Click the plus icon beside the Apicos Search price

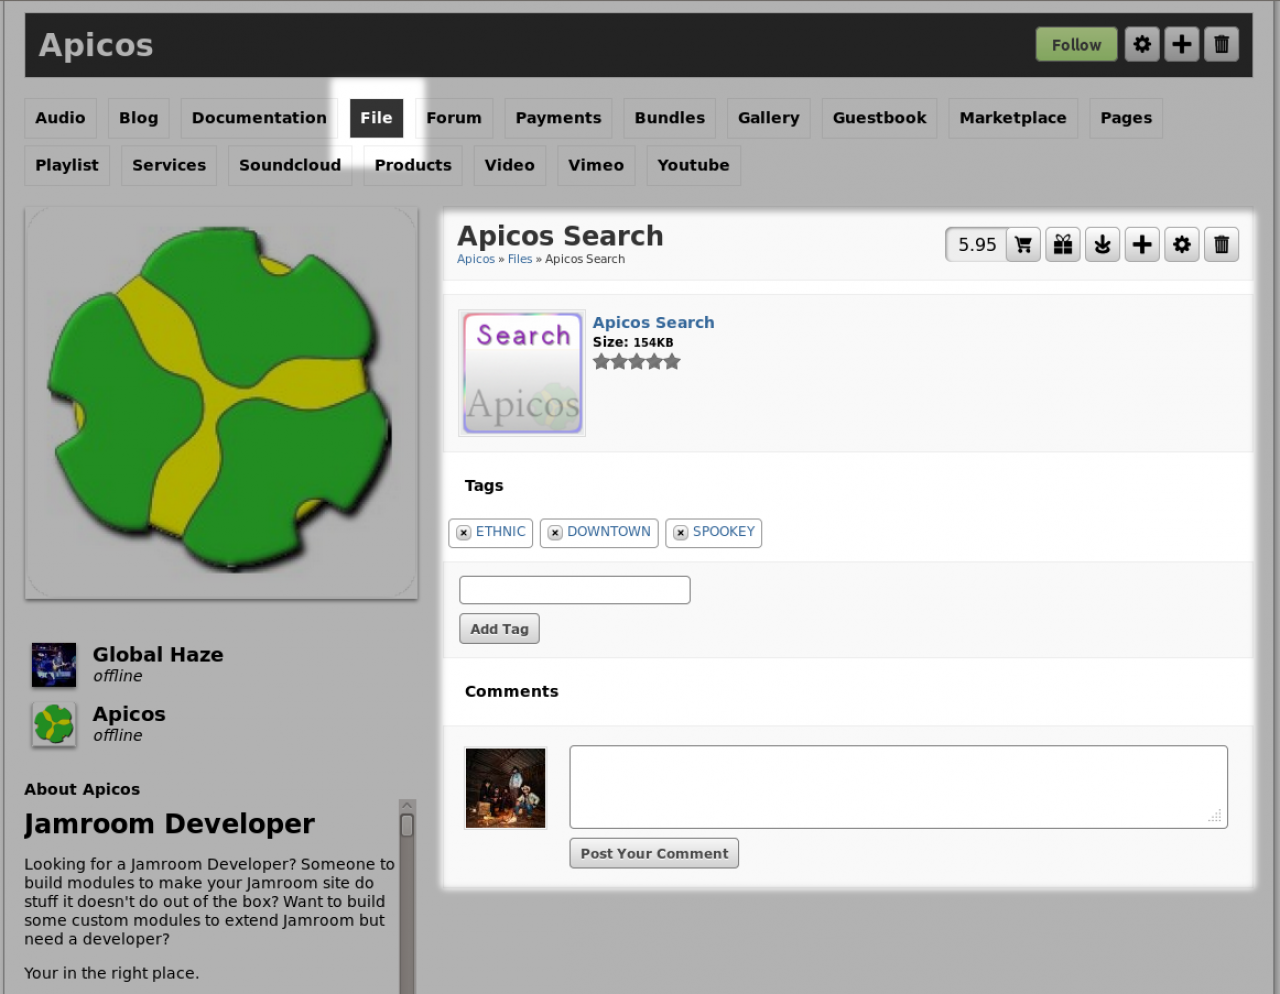coord(1142,245)
